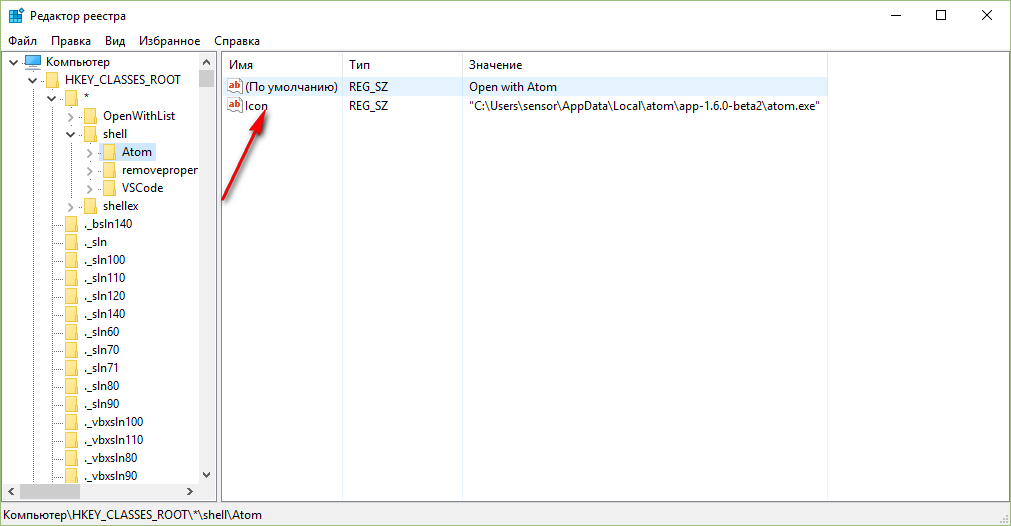Select the ._sln90 key
Image resolution: width=1011 pixels, height=526 pixels.
point(102,404)
